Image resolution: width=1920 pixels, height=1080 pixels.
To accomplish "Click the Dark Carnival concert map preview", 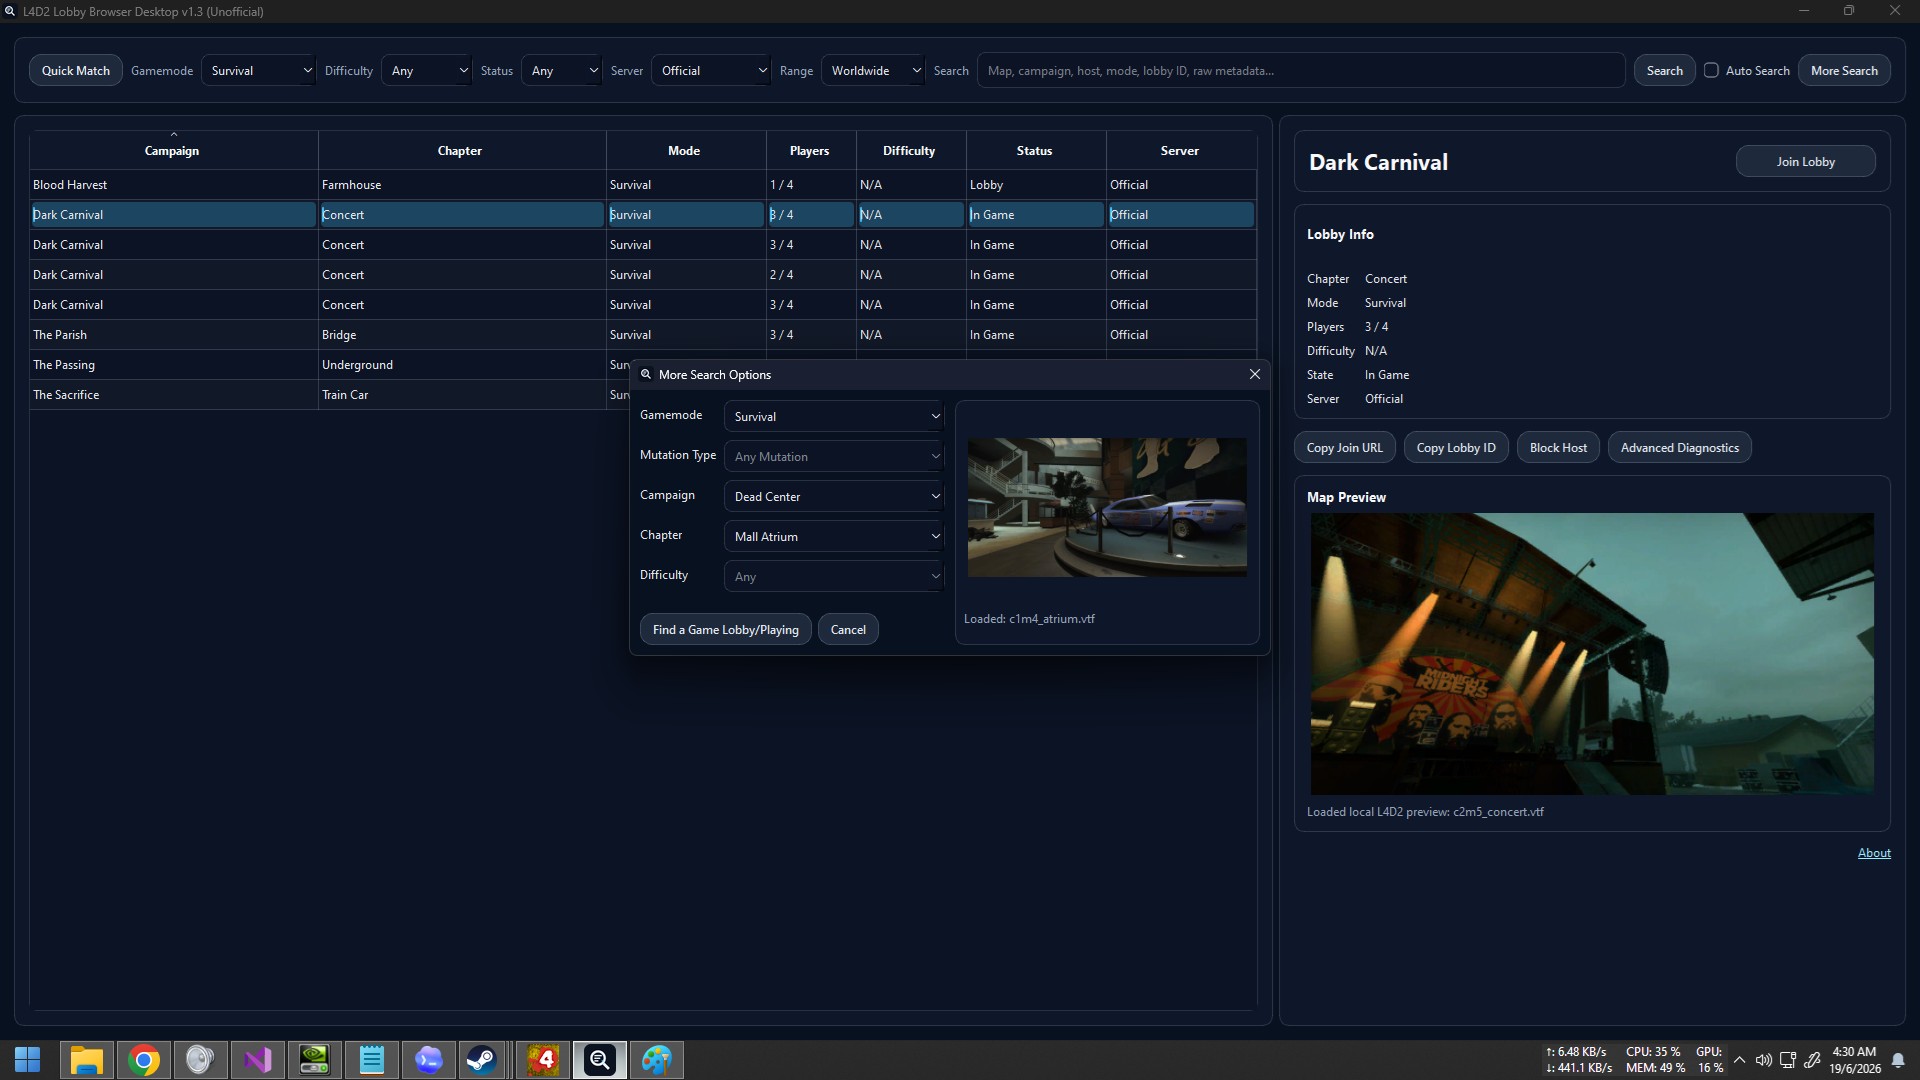I will (1592, 654).
